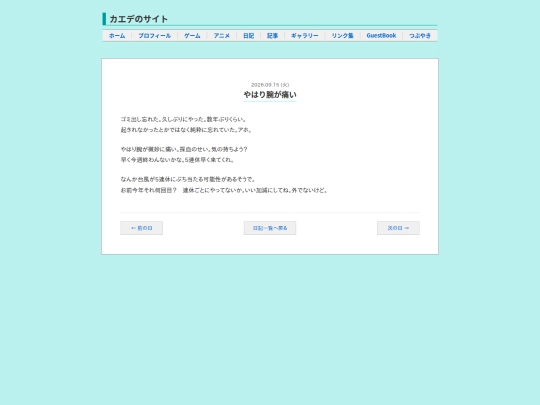Go to previous day with ← 前の日
The height and width of the screenshot is (405, 540).
[x=142, y=228]
